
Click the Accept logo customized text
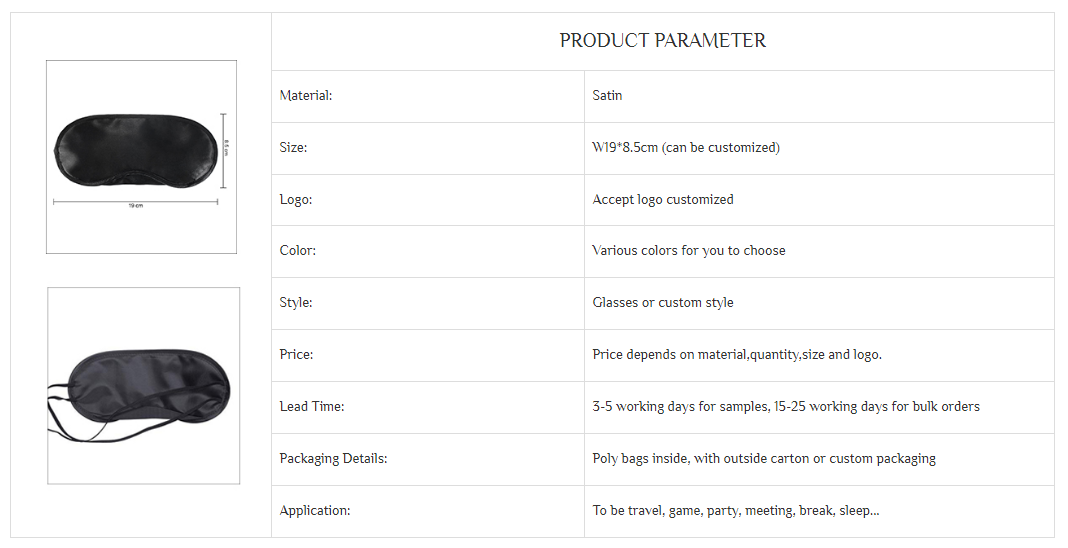[662, 200]
